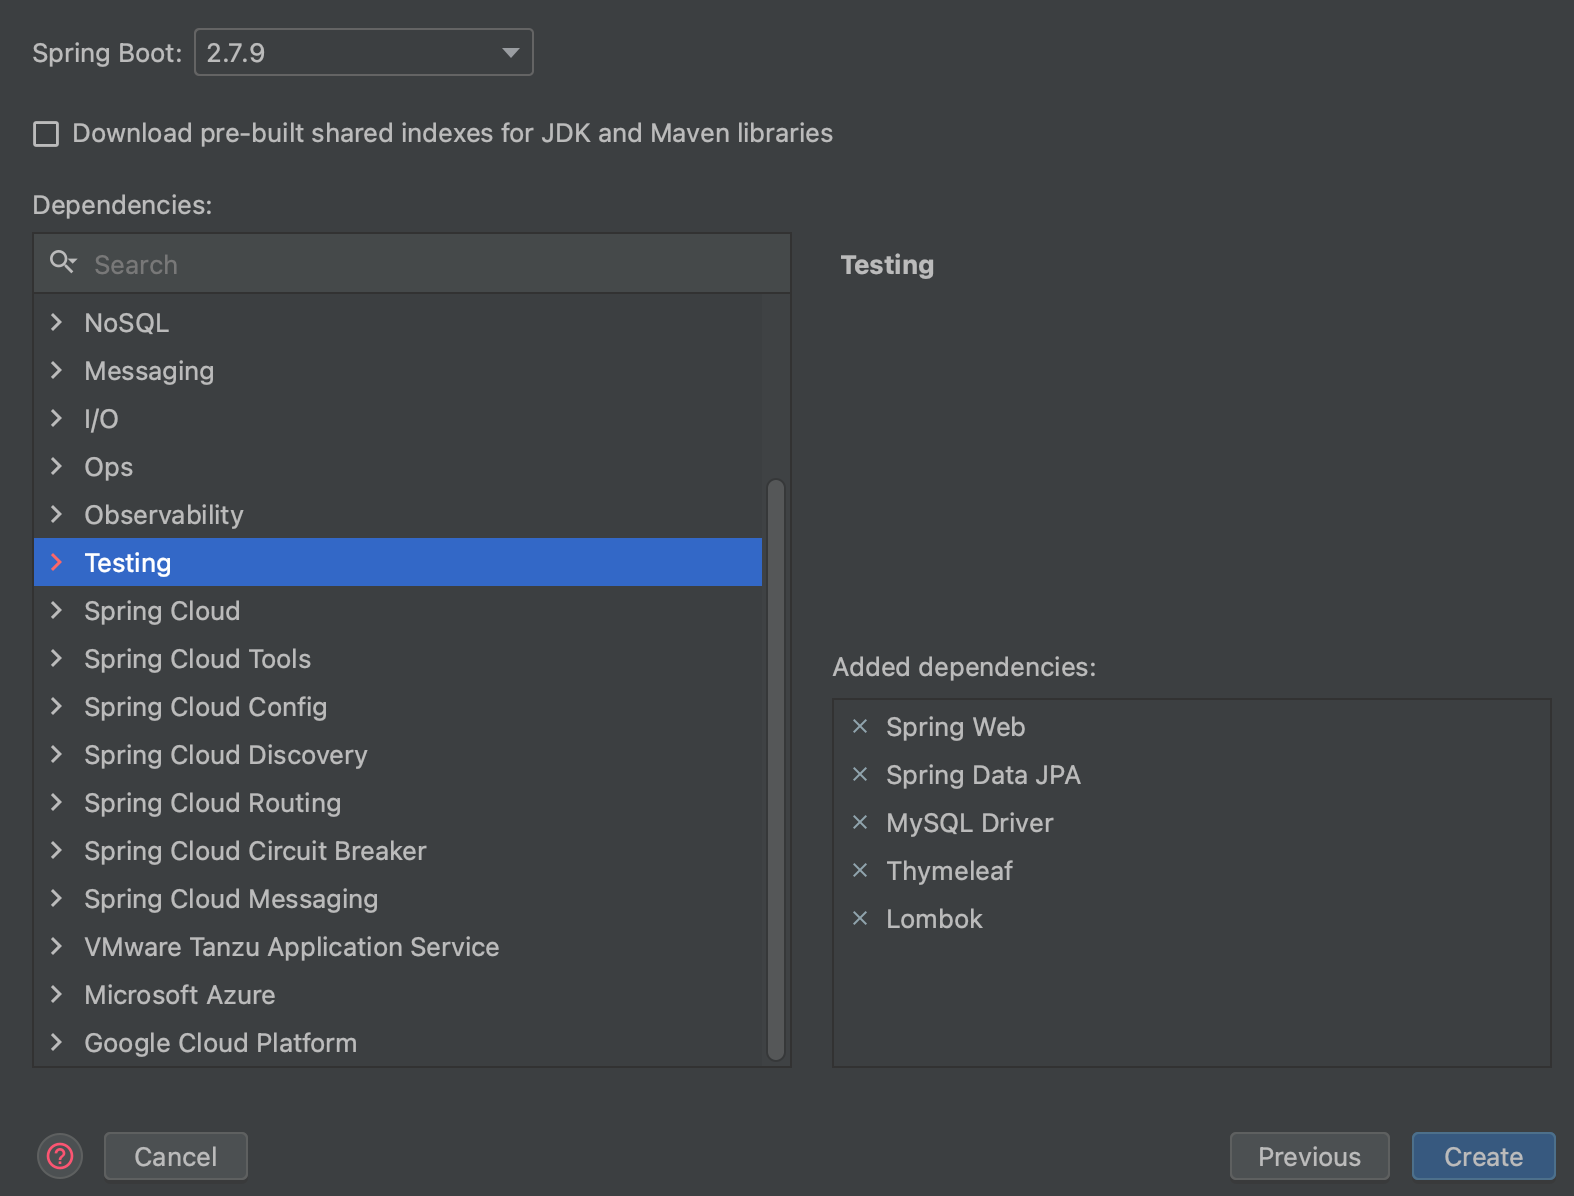Expand the Spring Cloud Circuit Breaker category

click(56, 850)
